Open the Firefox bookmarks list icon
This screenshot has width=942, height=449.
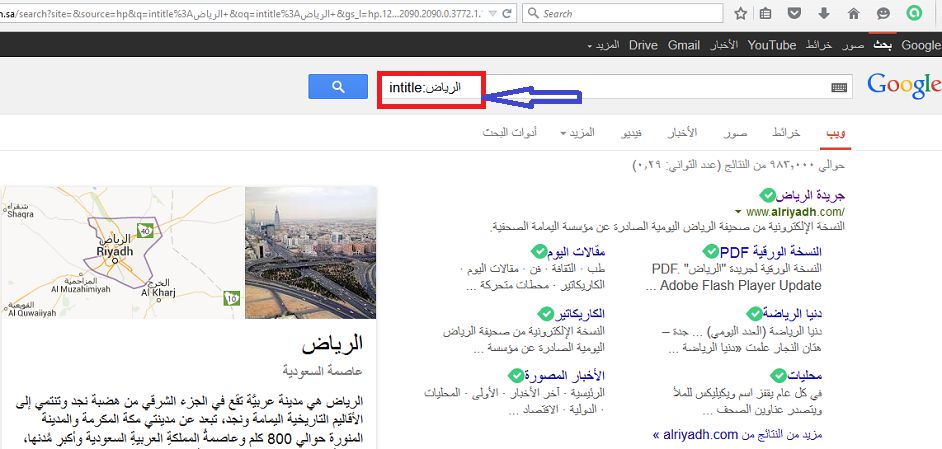[765, 13]
